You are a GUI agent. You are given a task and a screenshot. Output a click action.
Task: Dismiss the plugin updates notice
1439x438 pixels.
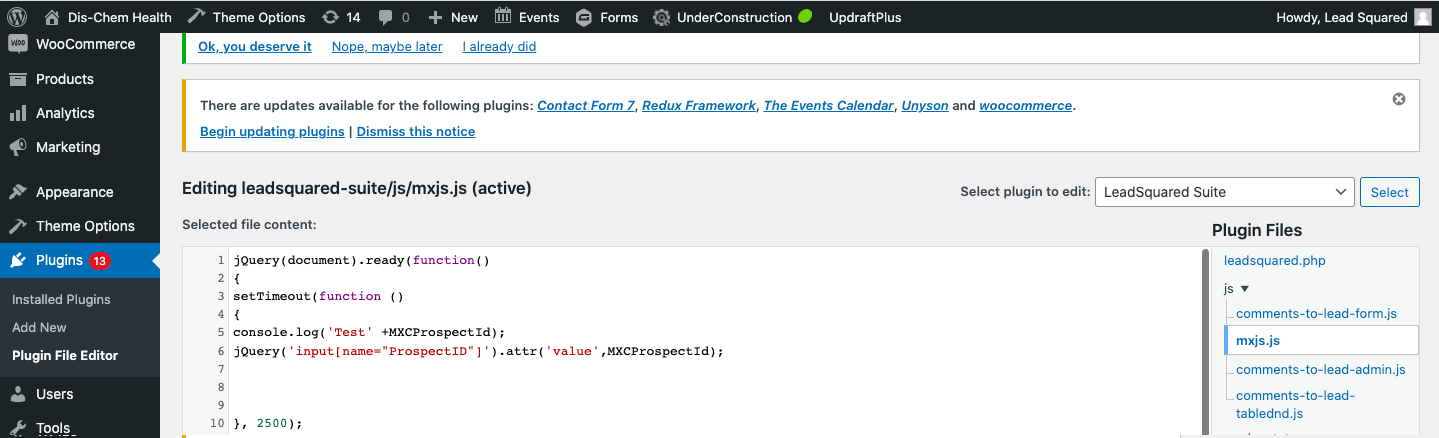(1399, 99)
